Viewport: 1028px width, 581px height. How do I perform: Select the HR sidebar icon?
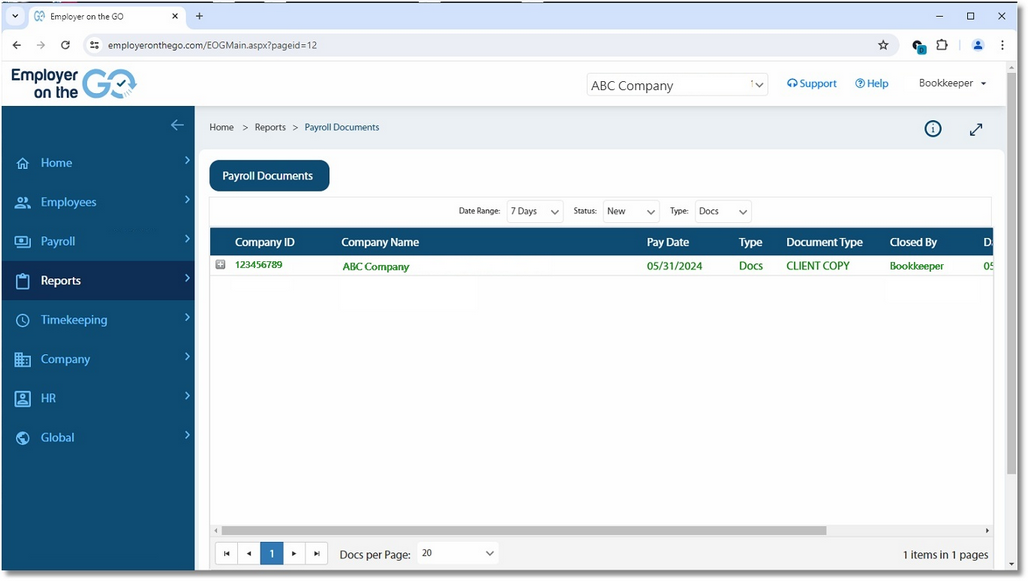coord(23,398)
